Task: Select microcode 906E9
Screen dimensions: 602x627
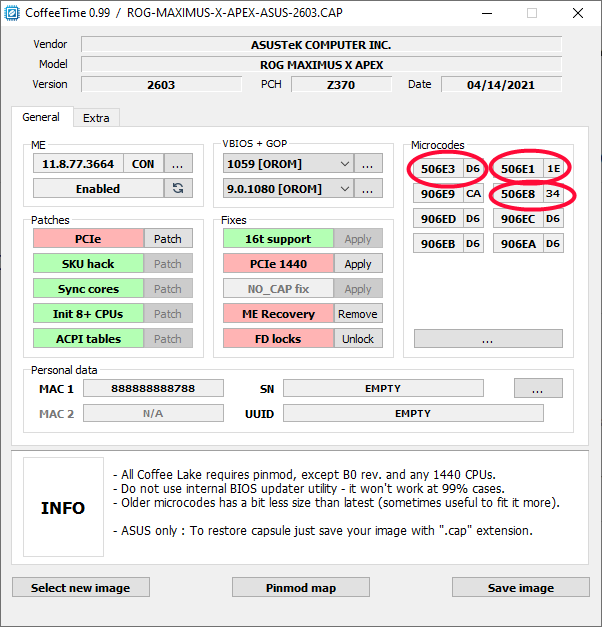Action: [x=438, y=194]
